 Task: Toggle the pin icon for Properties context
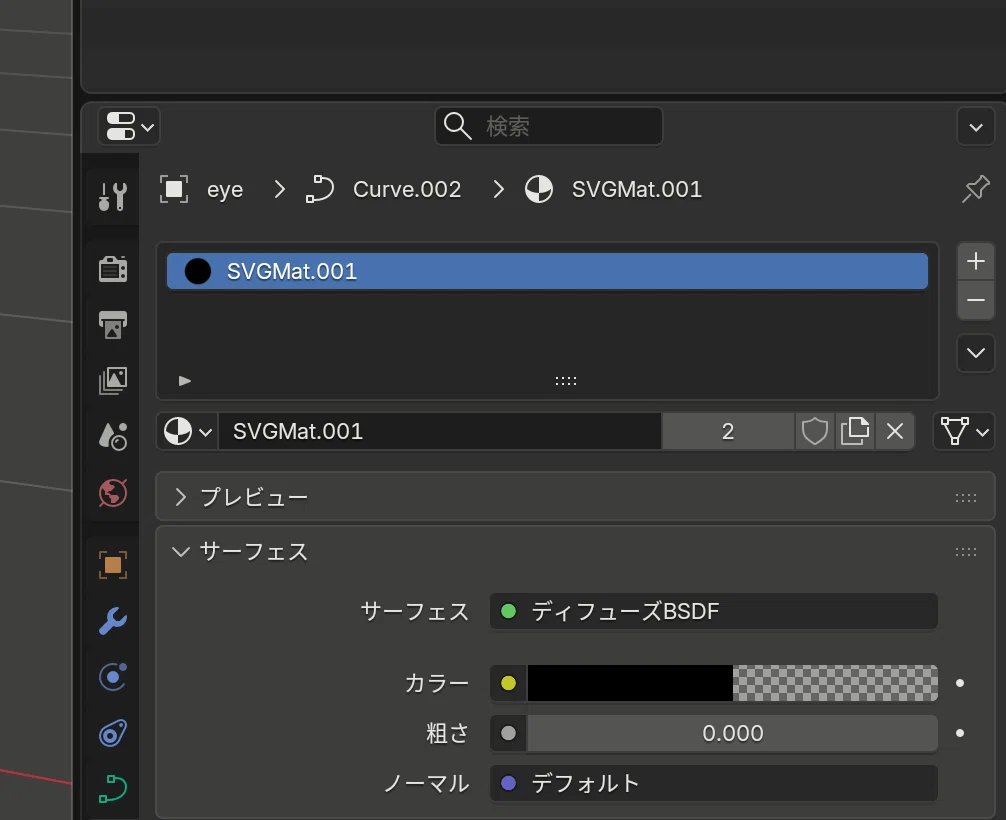[x=976, y=189]
